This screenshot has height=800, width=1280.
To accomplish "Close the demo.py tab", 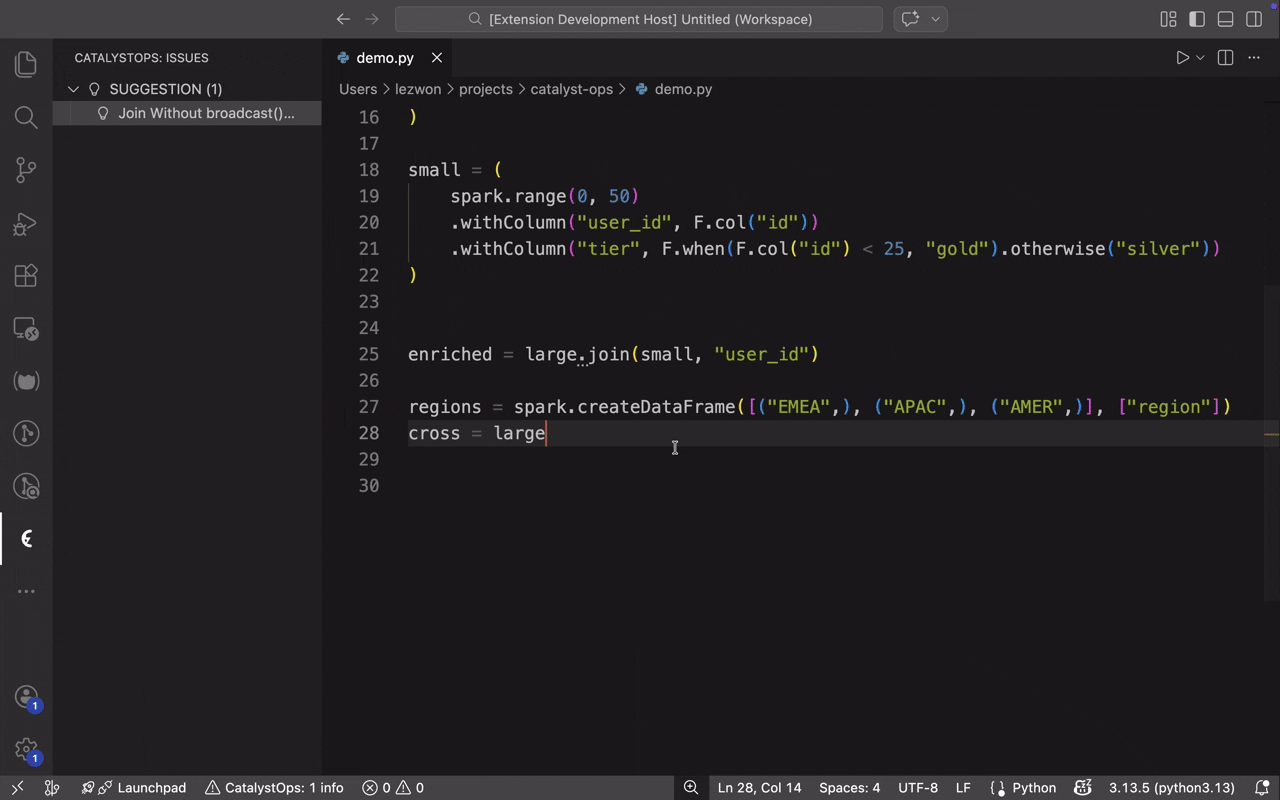I will coord(436,58).
